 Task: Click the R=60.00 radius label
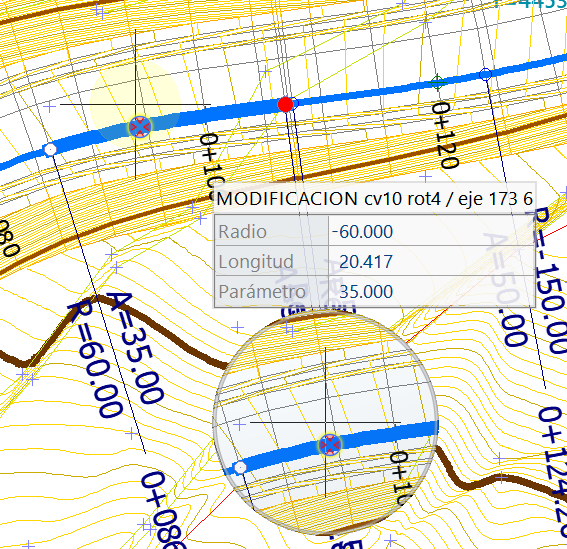pyautogui.click(x=94, y=359)
